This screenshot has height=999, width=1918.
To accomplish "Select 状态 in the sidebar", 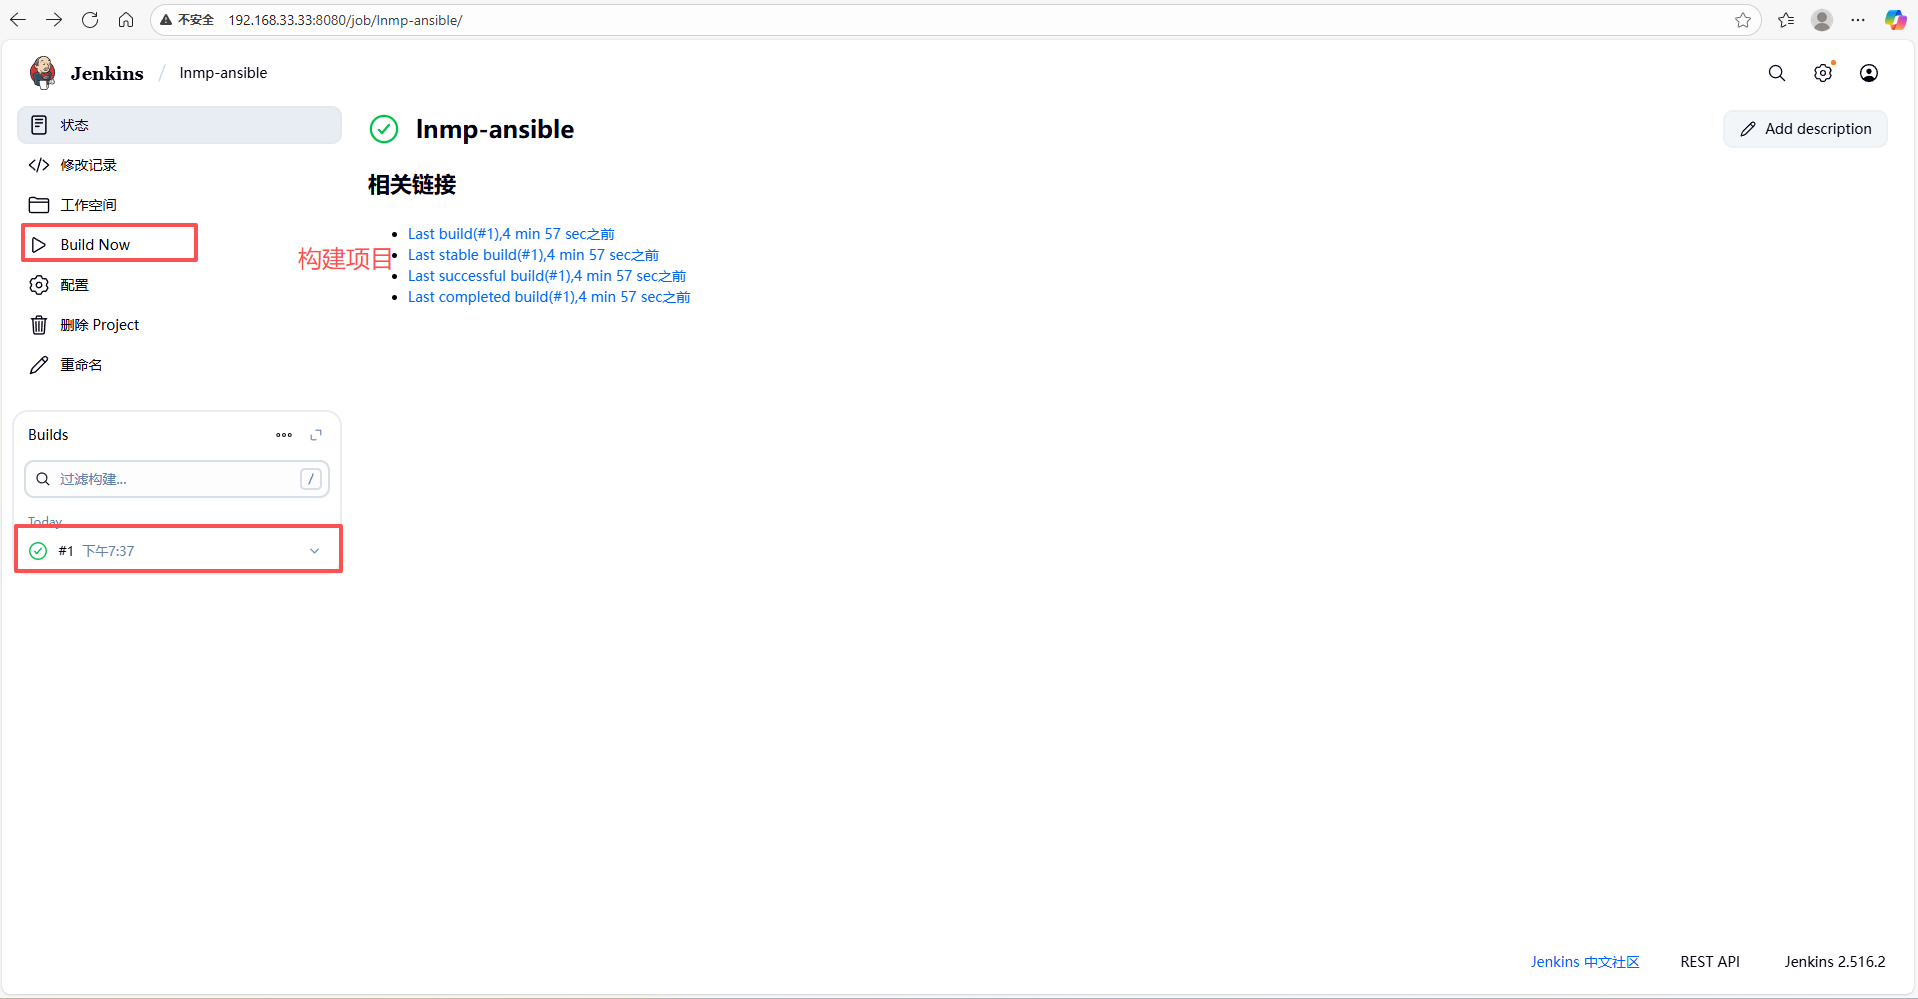I will (179, 125).
